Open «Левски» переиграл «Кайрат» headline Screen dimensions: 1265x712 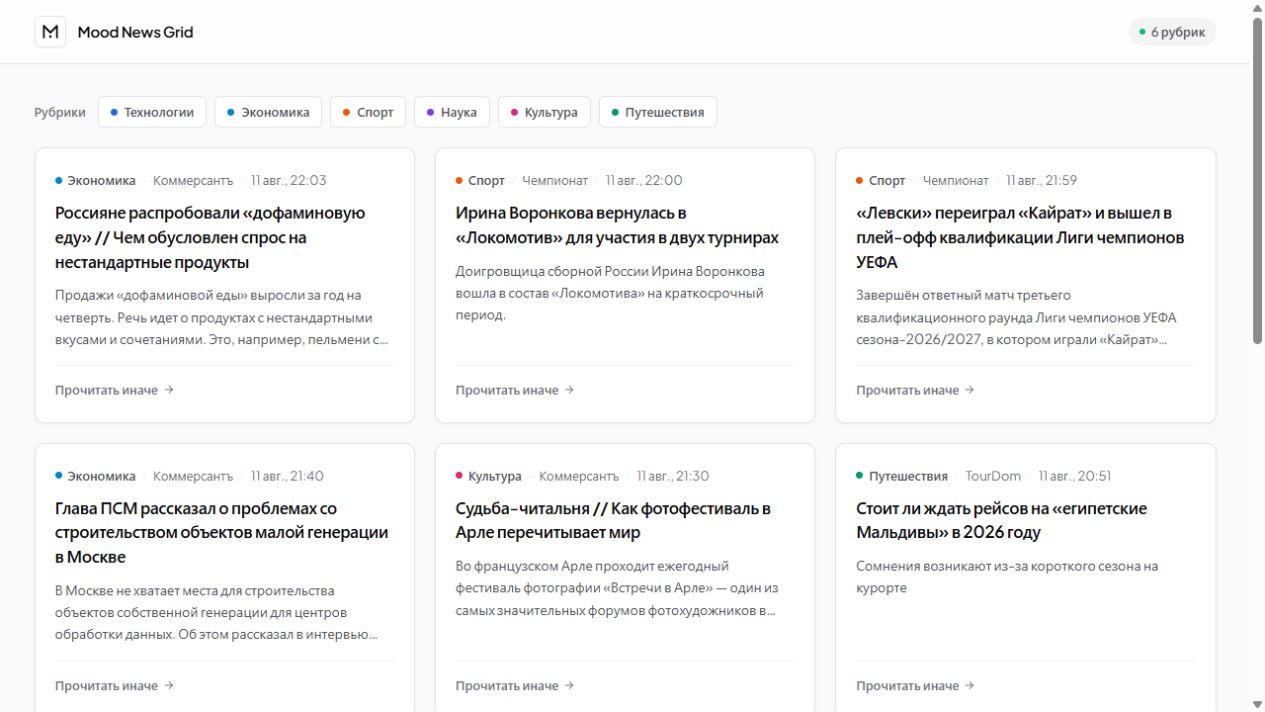point(1020,238)
